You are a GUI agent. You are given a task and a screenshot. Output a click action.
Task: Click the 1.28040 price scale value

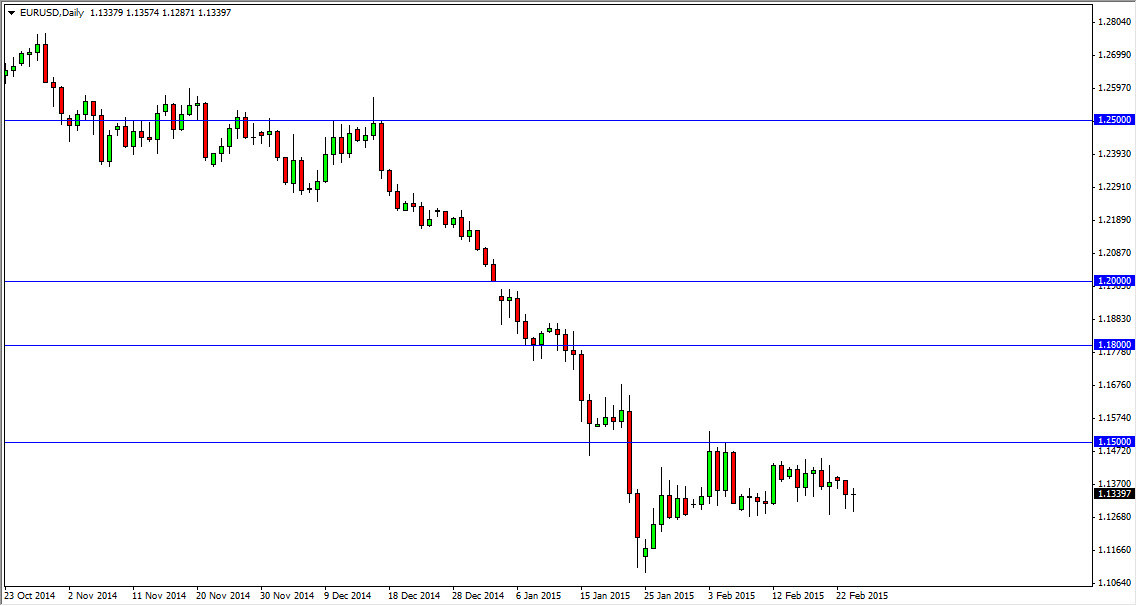[1115, 22]
